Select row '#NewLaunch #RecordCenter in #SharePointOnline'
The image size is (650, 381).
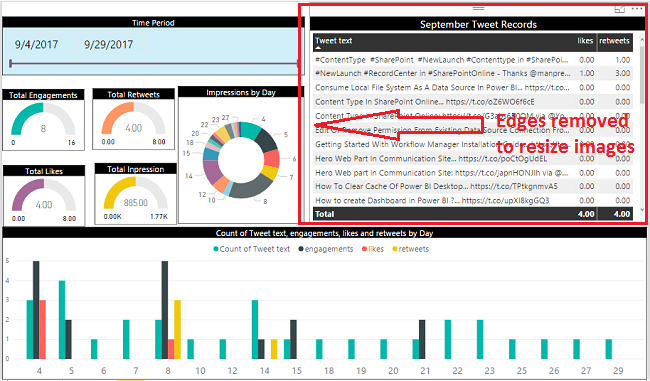(473, 73)
